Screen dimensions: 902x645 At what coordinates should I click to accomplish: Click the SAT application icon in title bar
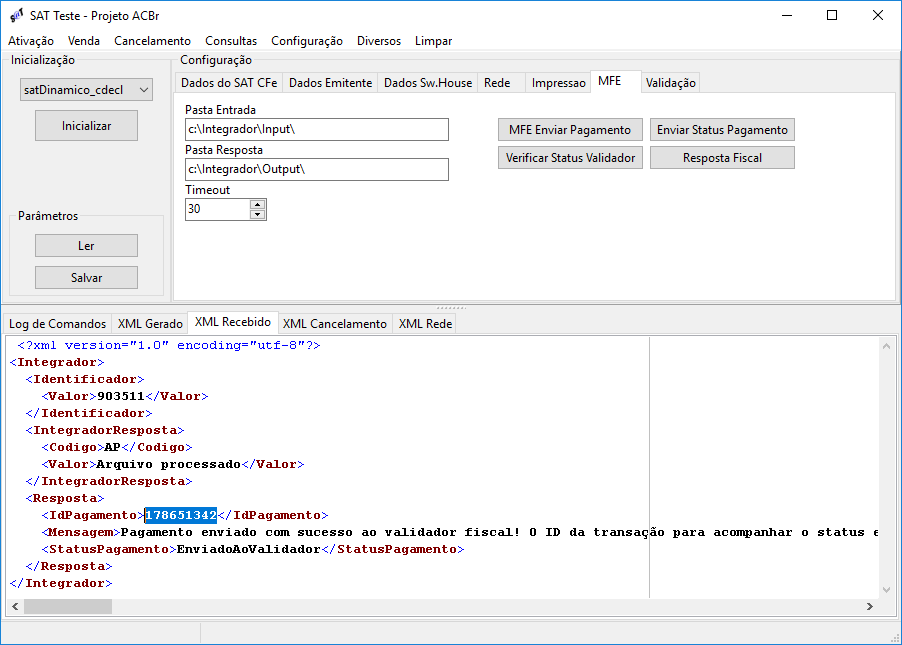(16, 16)
